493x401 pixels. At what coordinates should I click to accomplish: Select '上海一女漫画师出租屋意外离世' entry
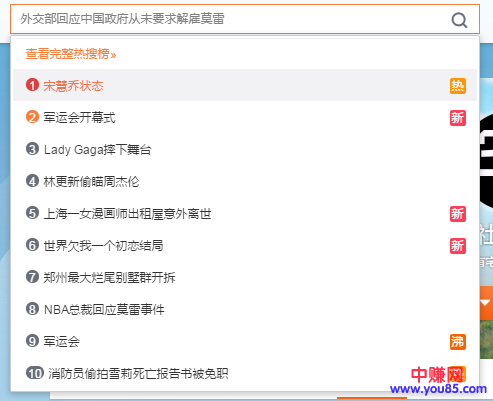tap(245, 213)
